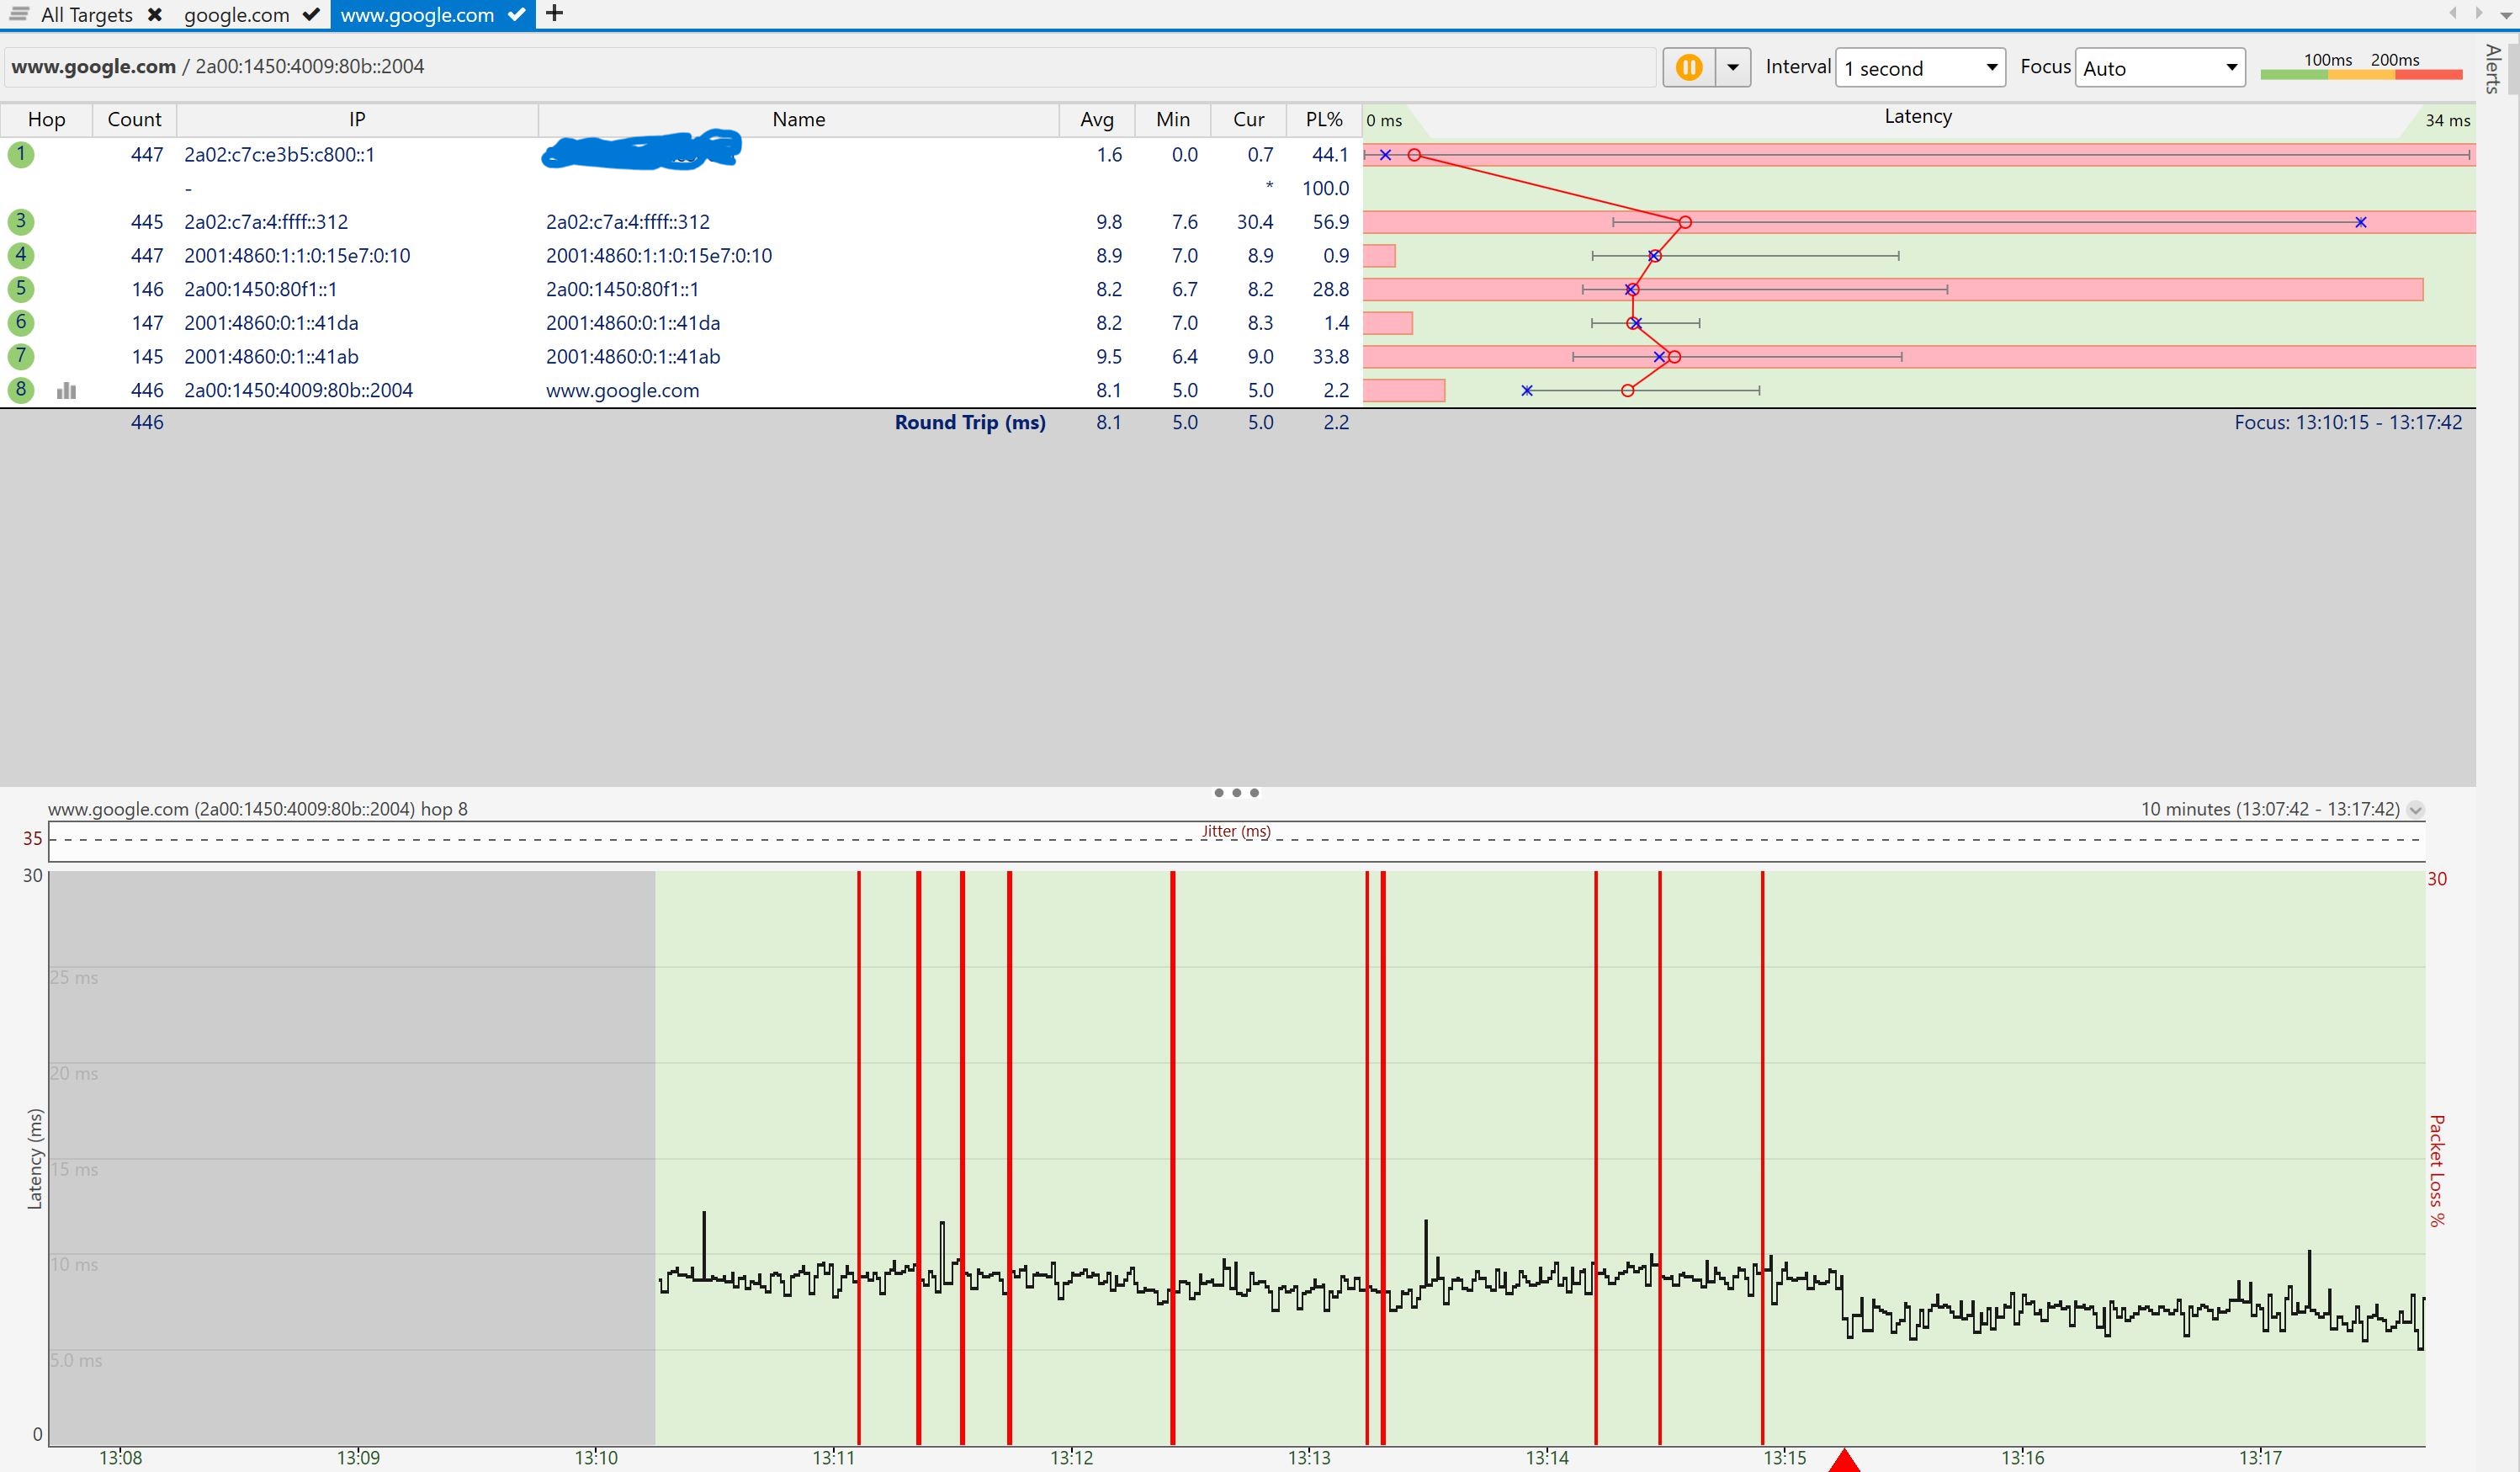Select IP 2a02:c7c:e3b5:c800::1 in hop 1
Image resolution: width=2520 pixels, height=1472 pixels.
click(x=279, y=155)
